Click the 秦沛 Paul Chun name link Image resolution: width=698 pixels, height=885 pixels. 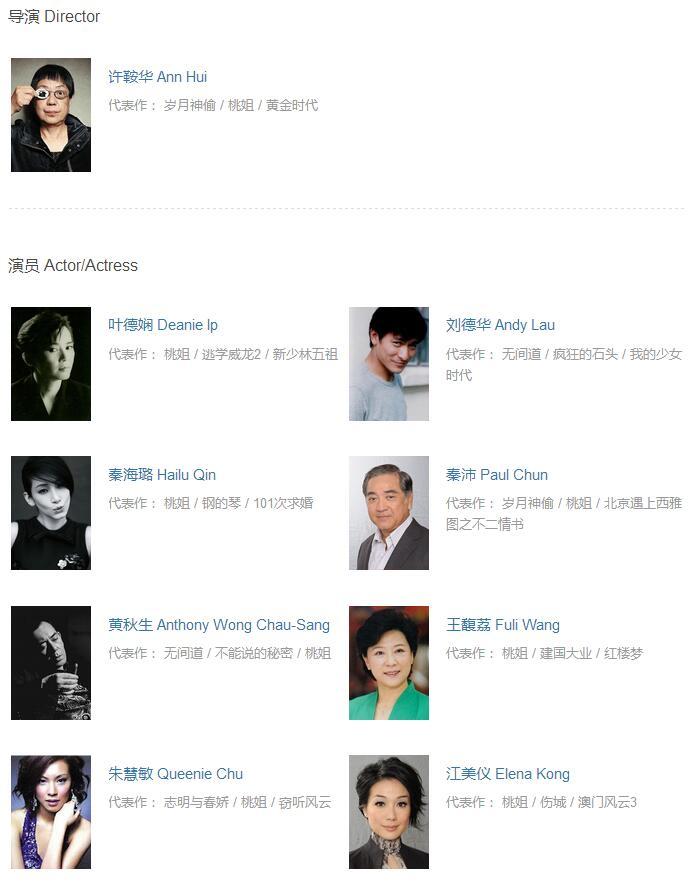click(x=497, y=475)
